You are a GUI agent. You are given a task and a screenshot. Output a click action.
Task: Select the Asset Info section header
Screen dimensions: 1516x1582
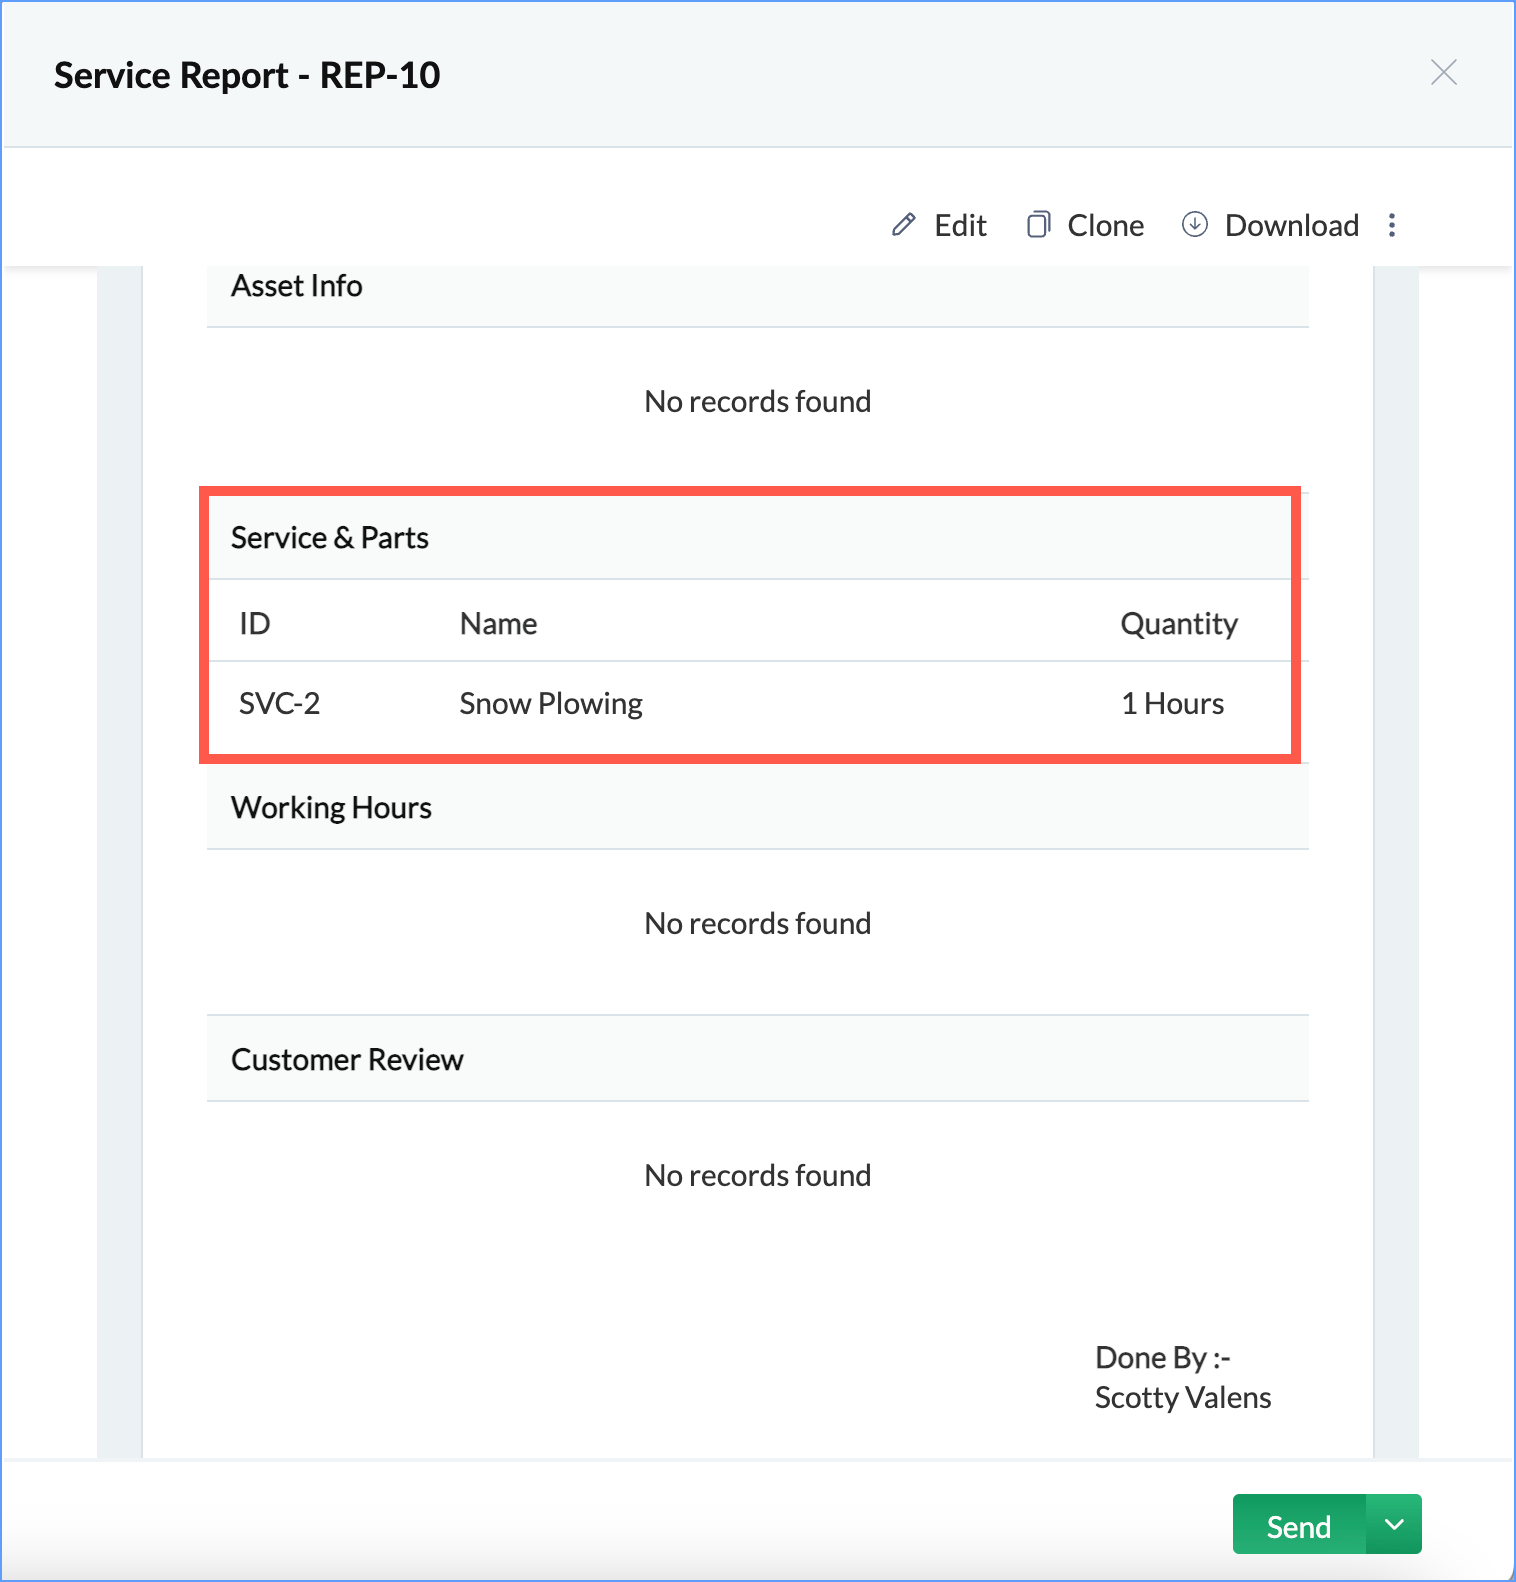(297, 286)
